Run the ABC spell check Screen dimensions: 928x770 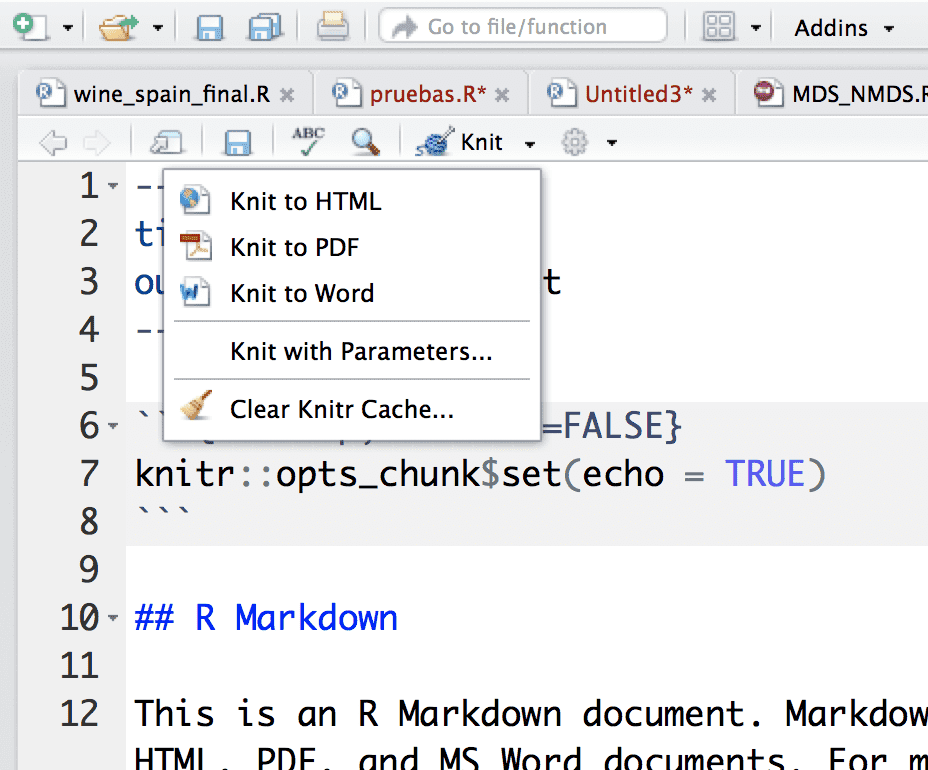(308, 142)
